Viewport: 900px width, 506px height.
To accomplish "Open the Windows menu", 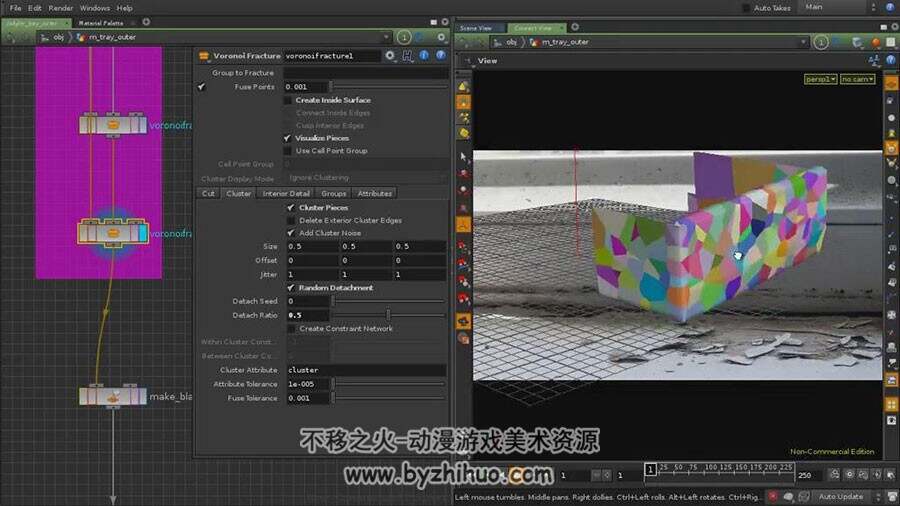I will 95,8.
